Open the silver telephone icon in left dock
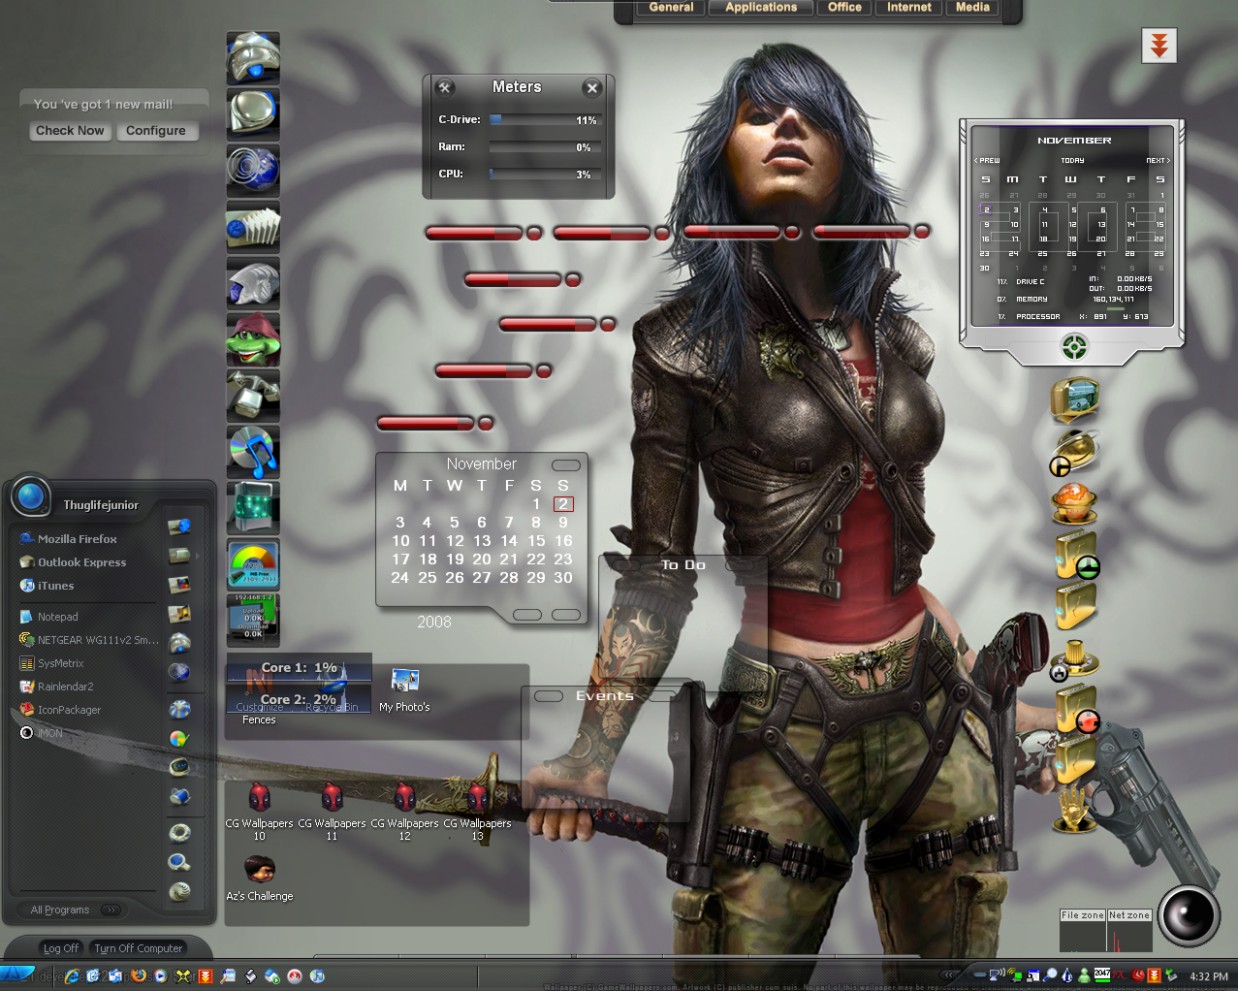Viewport: 1238px width, 991px height. [253, 394]
